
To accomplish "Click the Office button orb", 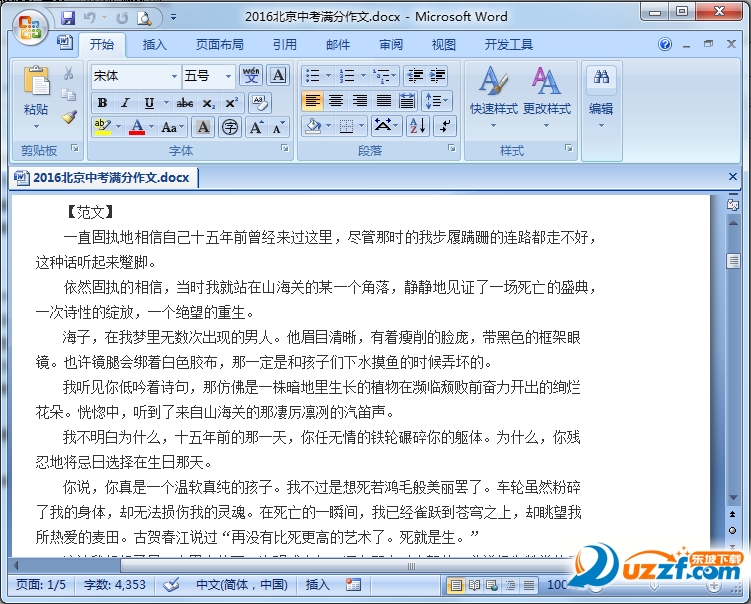I will (30, 27).
